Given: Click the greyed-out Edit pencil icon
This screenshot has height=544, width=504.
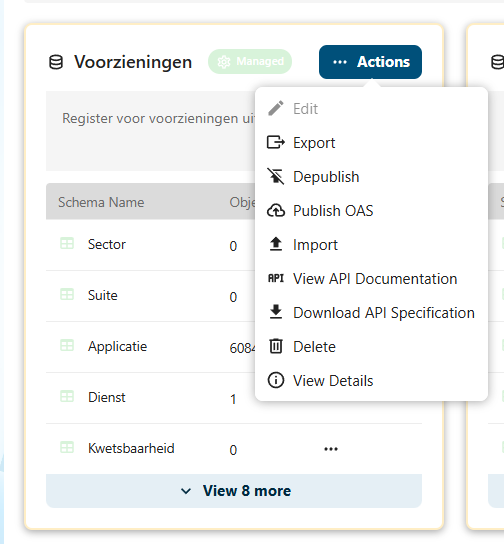Looking at the screenshot, I should pyautogui.click(x=276, y=109).
